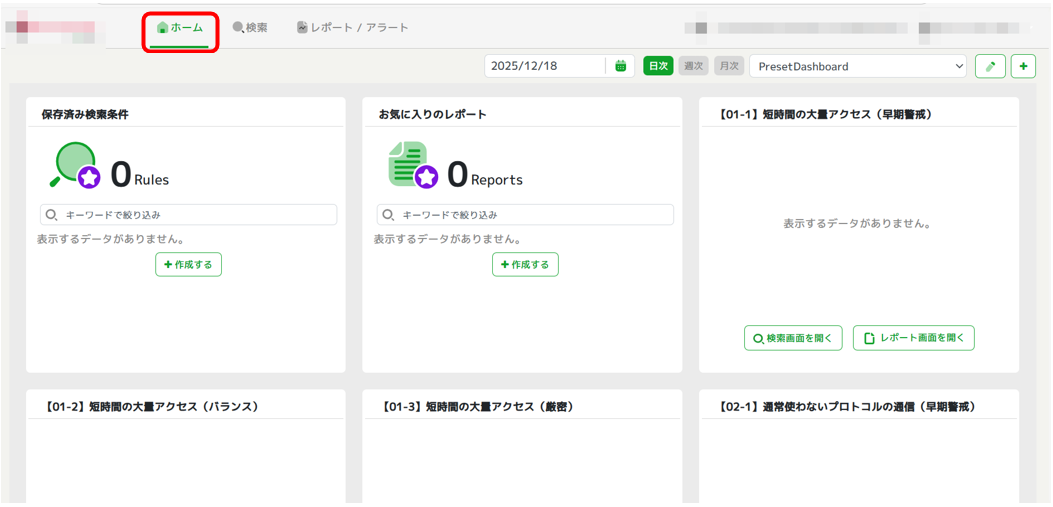Click the 検索画面を開く button
This screenshot has height=507, width=1053.
coord(793,338)
